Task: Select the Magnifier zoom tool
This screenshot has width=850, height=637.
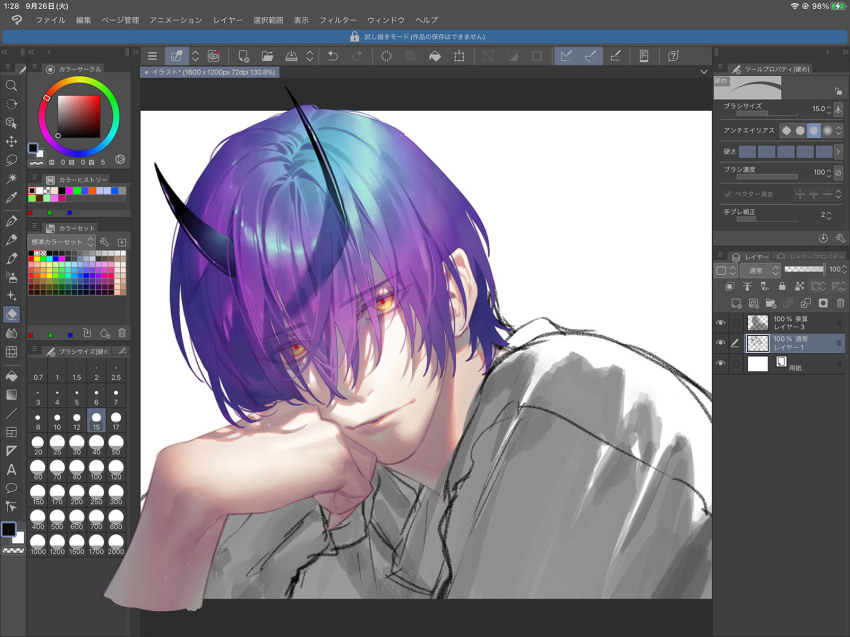Action: coord(11,86)
